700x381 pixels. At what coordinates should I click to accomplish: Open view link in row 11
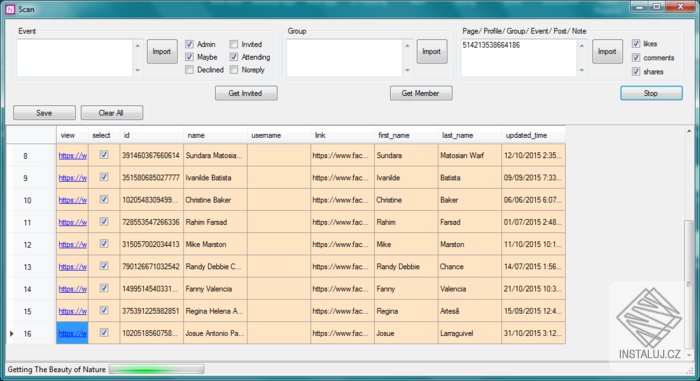point(73,222)
